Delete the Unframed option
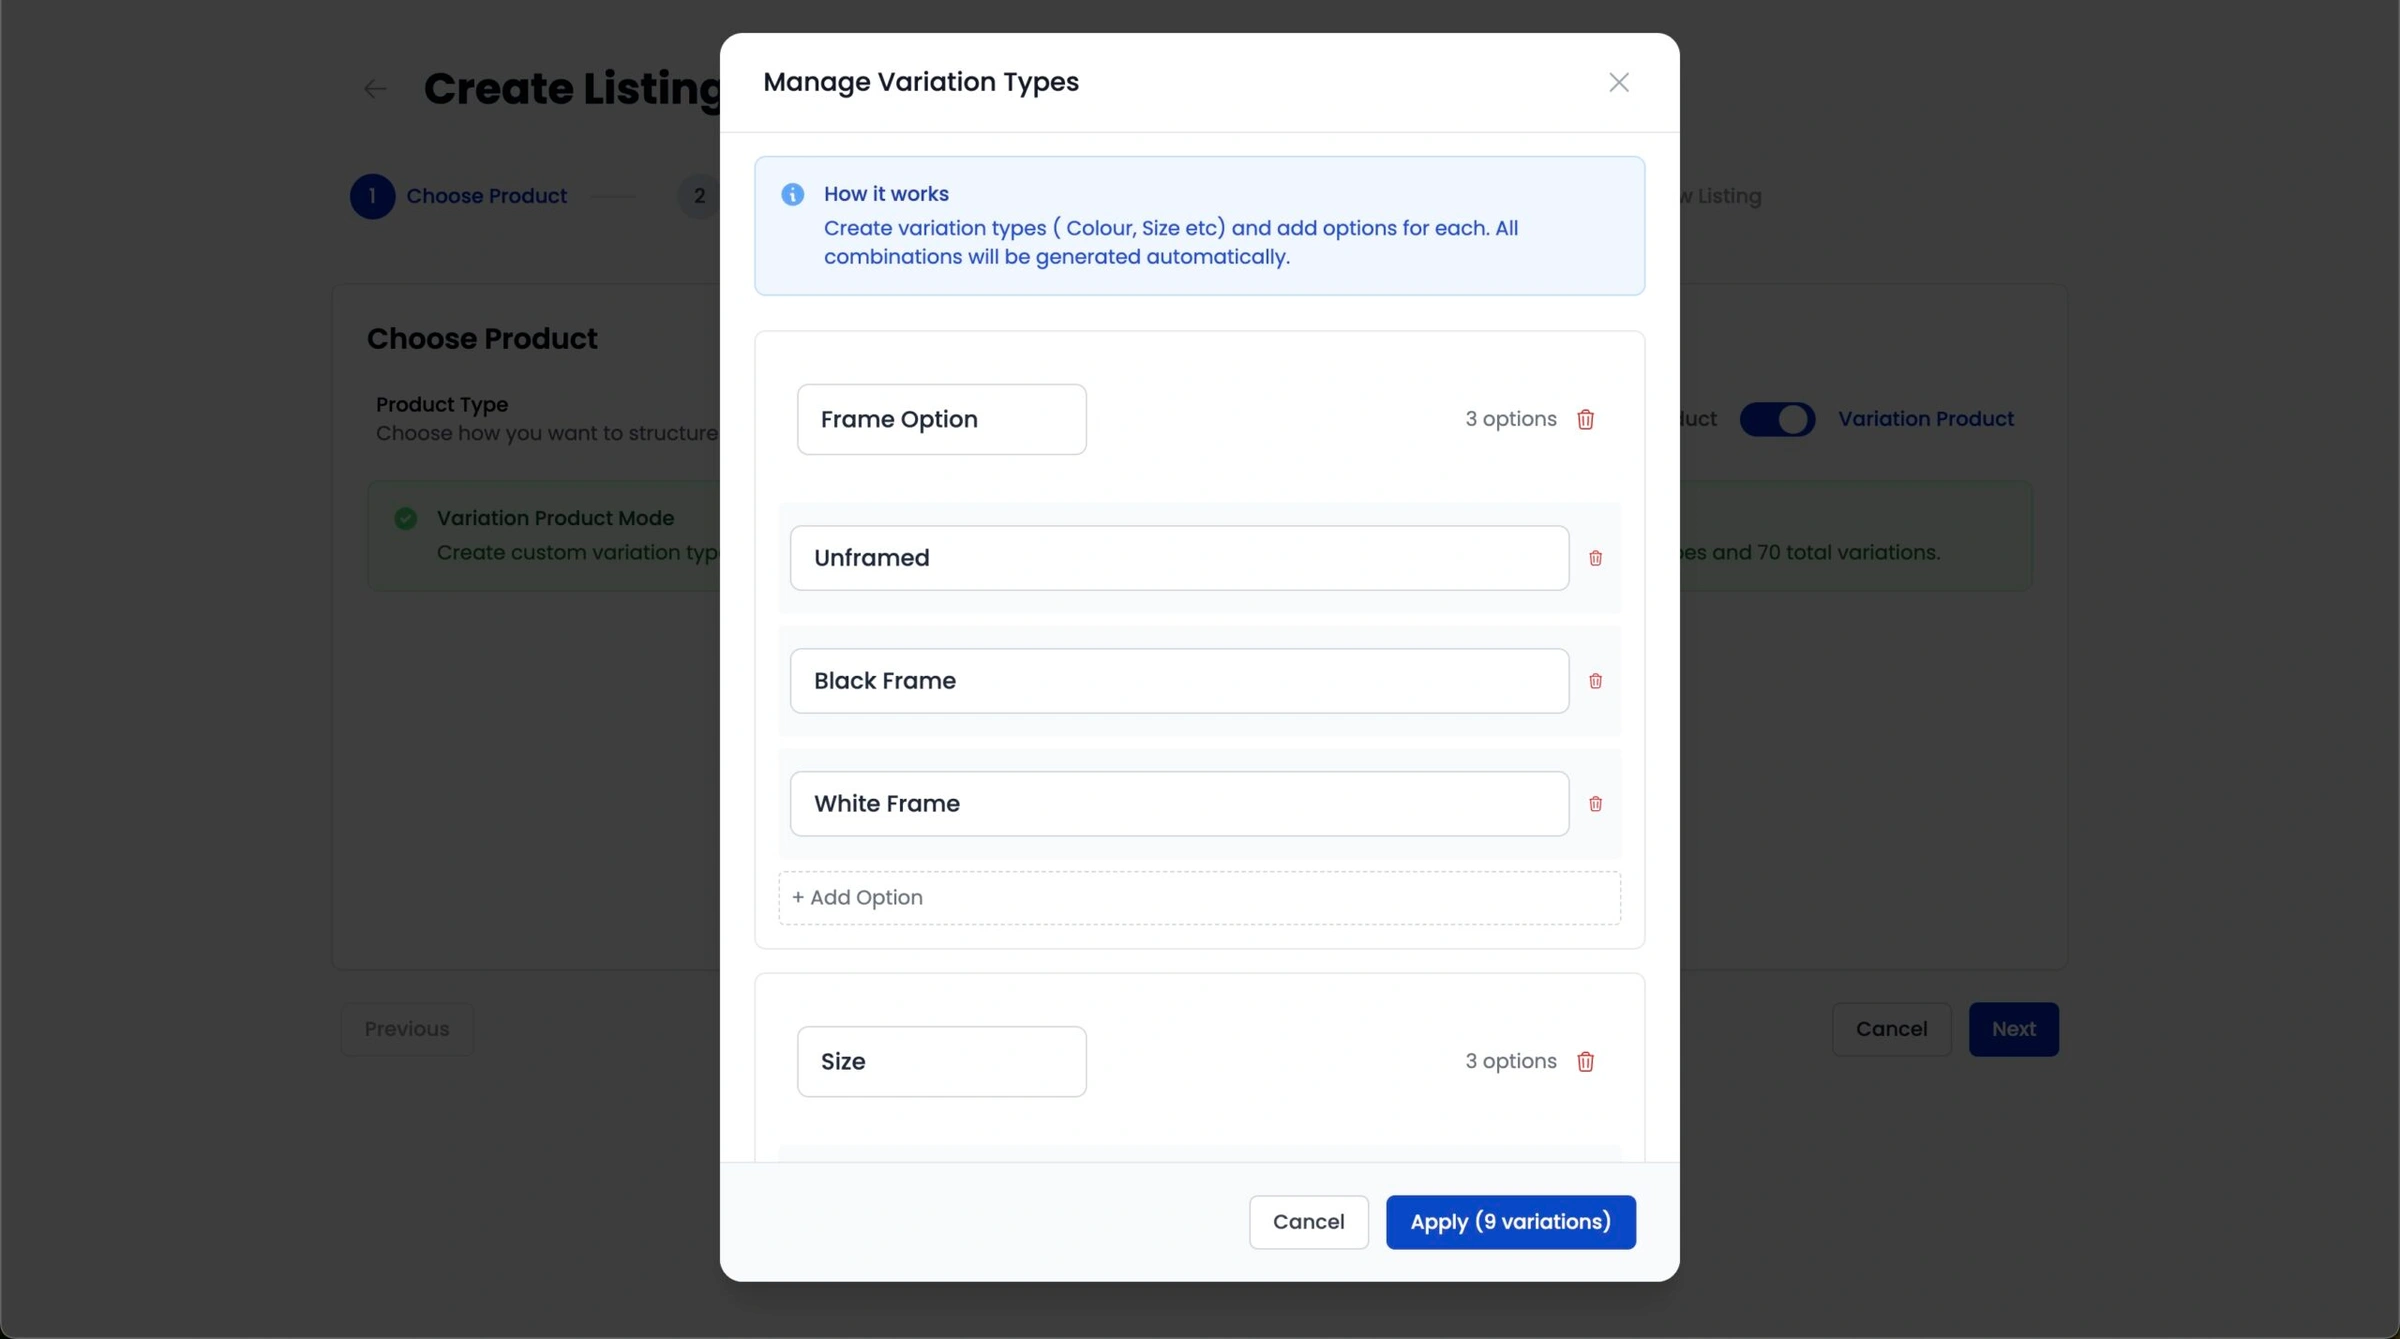2400x1339 pixels. [x=1595, y=558]
